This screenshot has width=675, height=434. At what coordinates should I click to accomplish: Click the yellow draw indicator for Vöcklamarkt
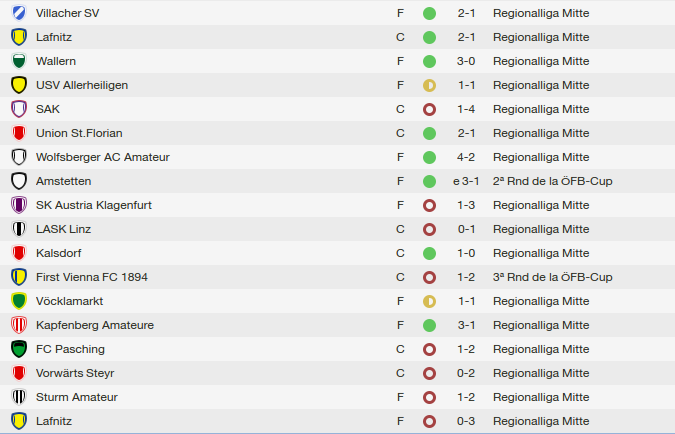[429, 301]
